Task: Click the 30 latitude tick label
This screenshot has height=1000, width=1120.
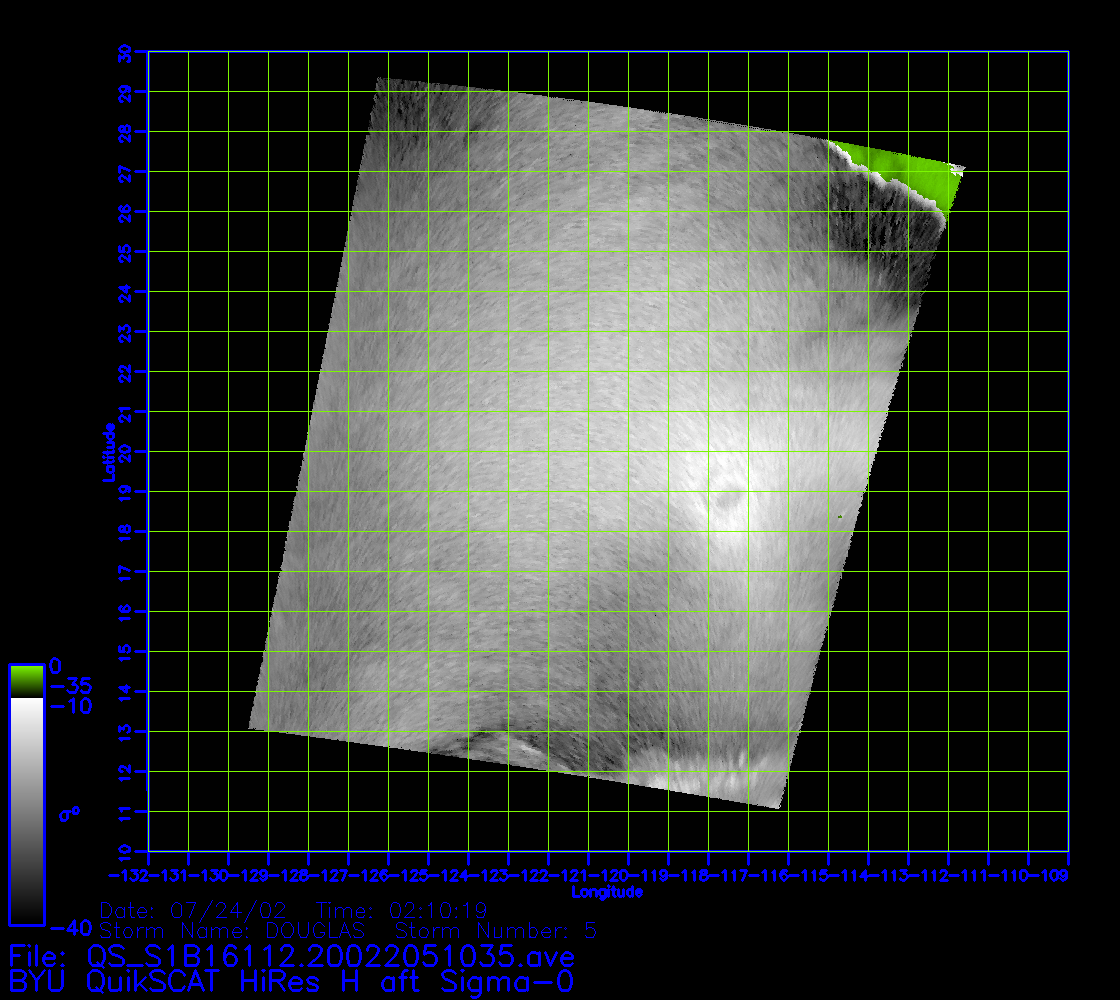Action: [x=124, y=52]
